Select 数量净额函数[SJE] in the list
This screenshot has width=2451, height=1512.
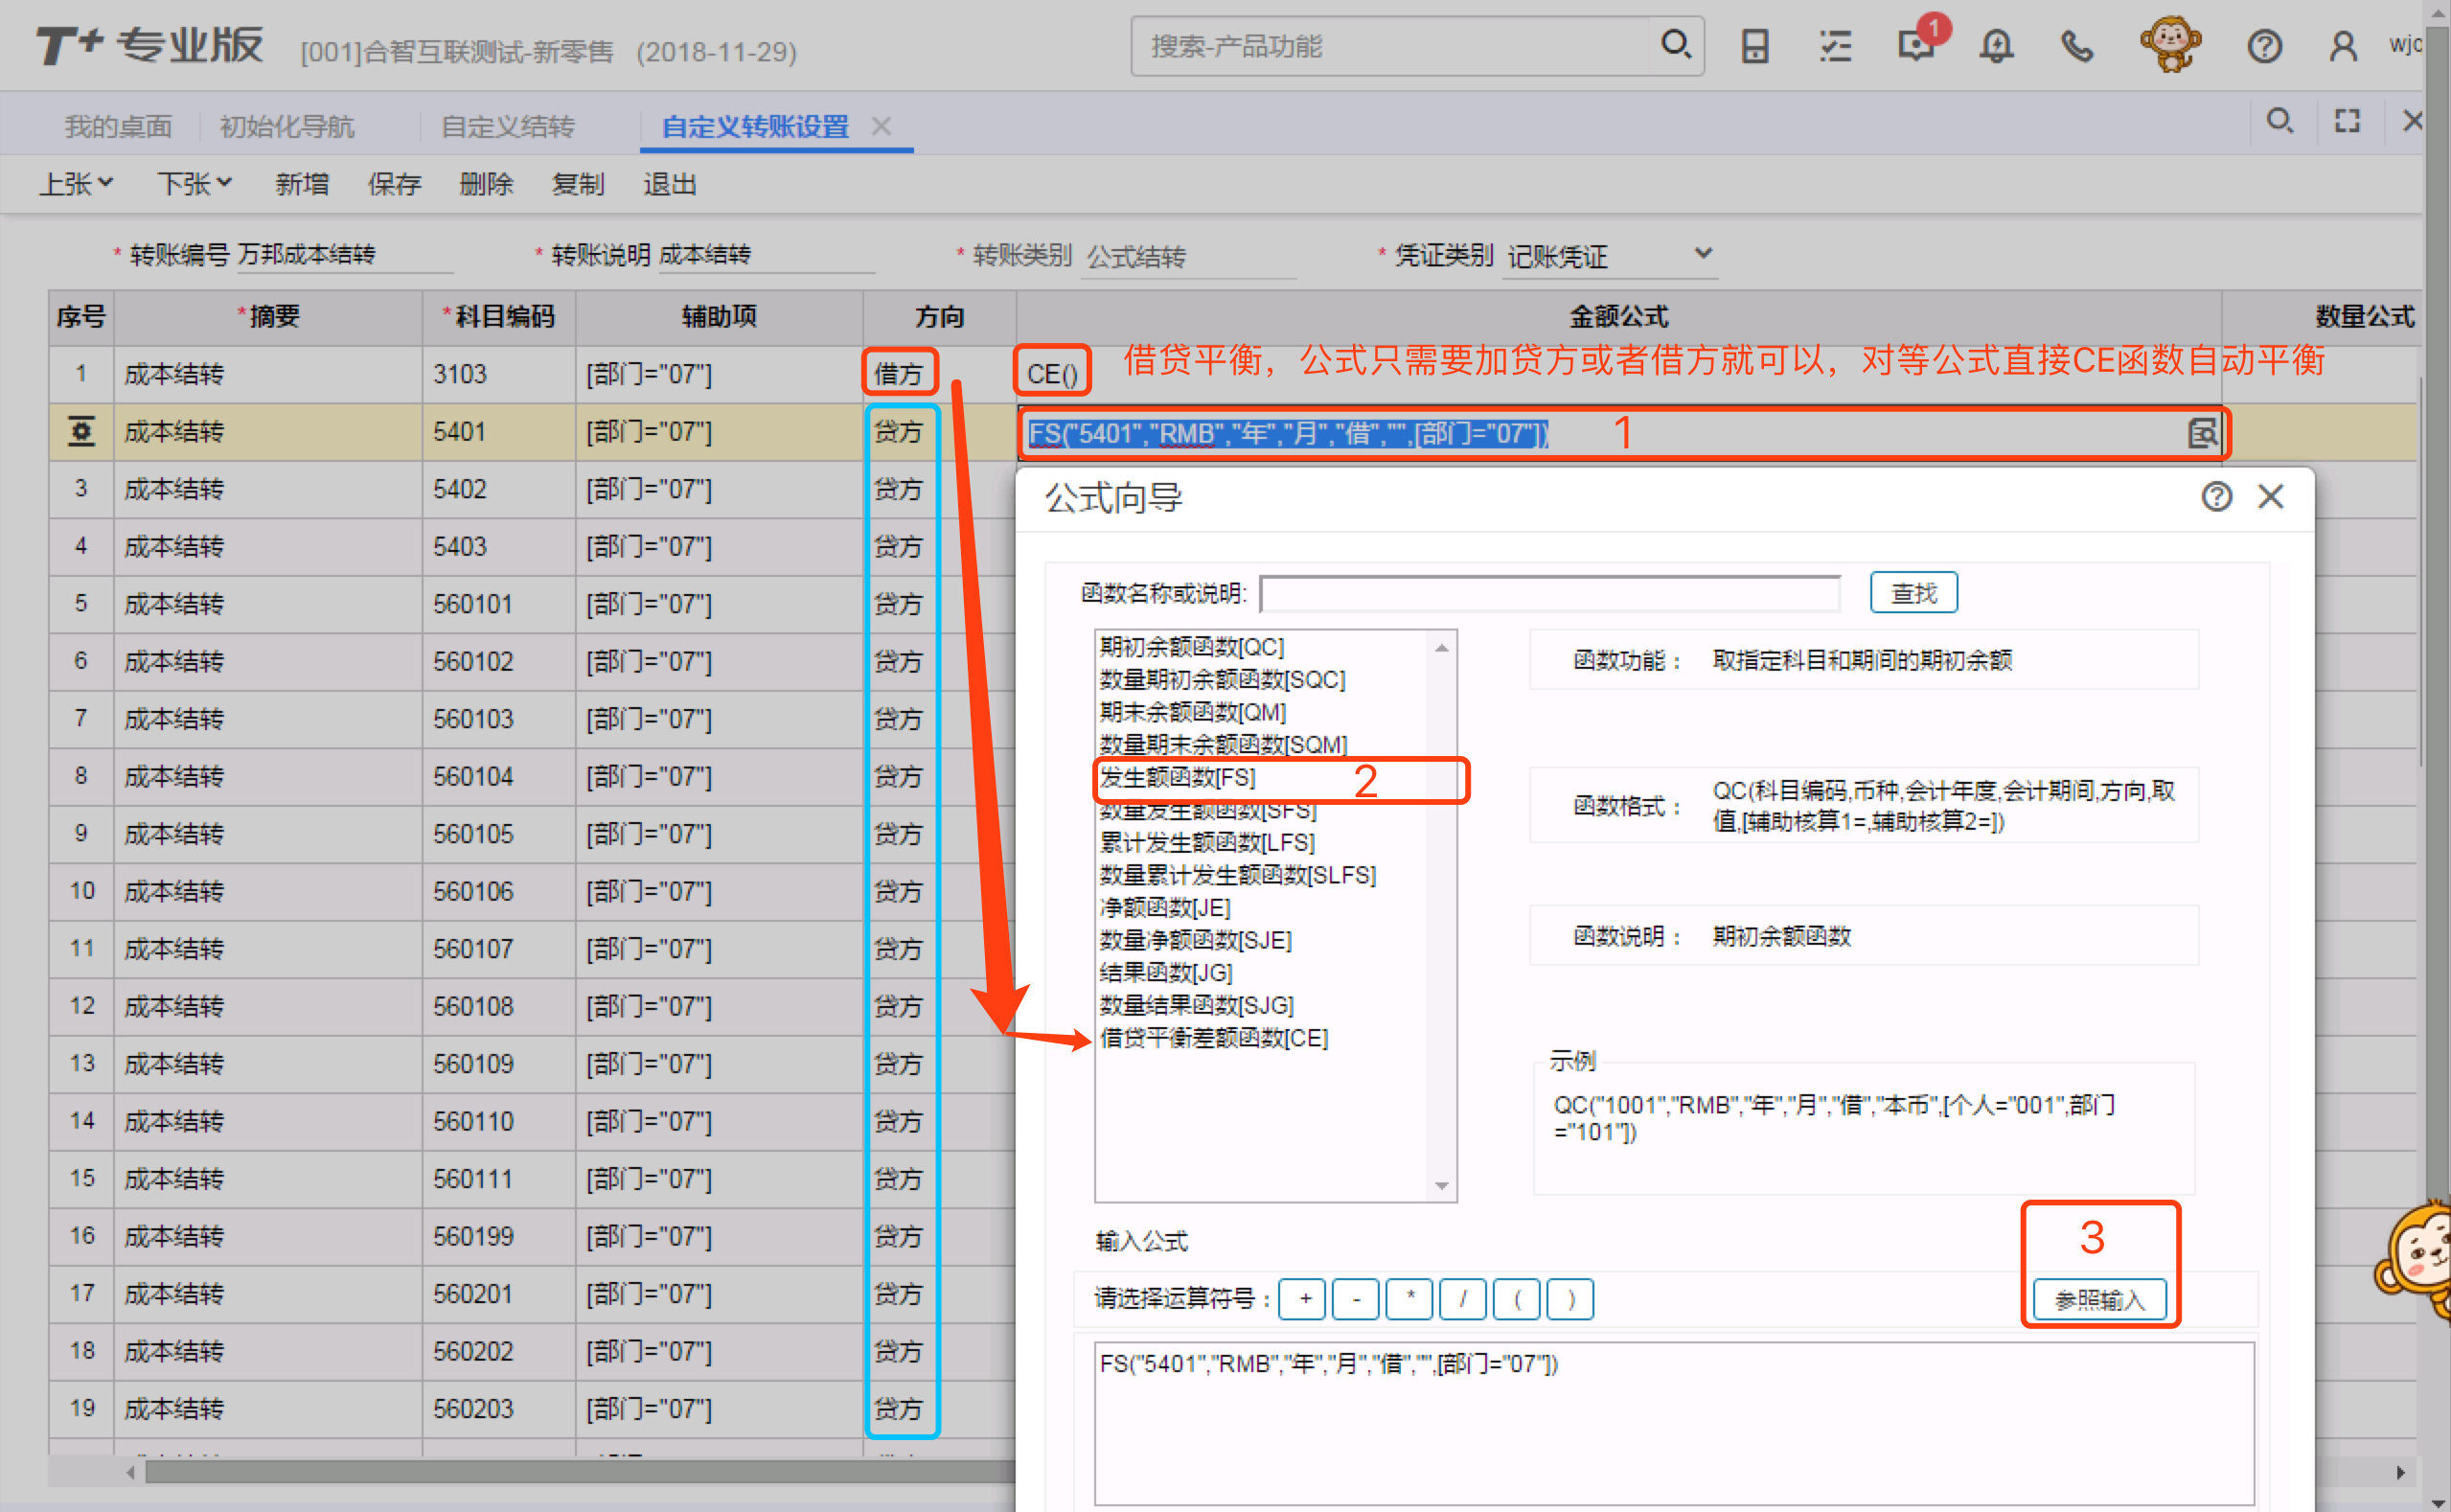[1195, 940]
